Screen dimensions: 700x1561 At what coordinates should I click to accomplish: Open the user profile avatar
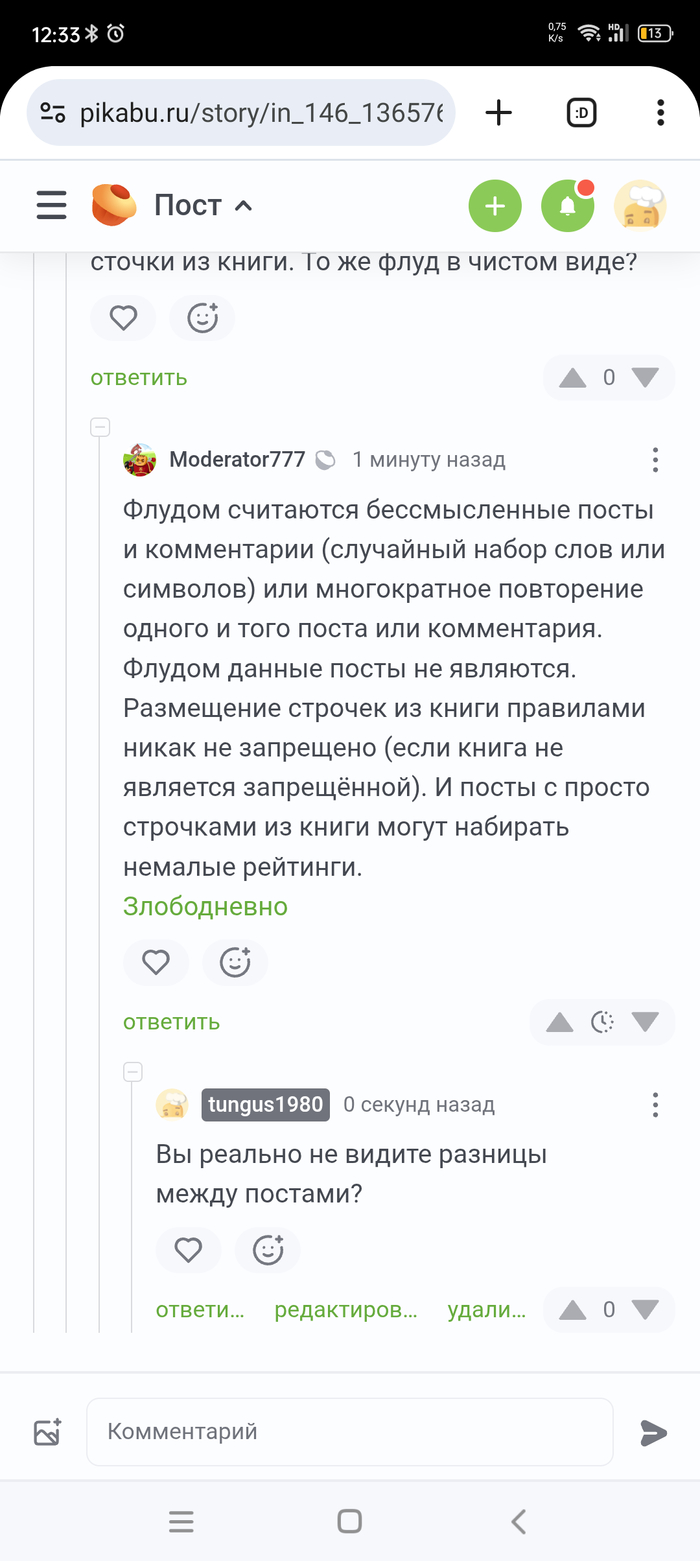pyautogui.click(x=640, y=206)
